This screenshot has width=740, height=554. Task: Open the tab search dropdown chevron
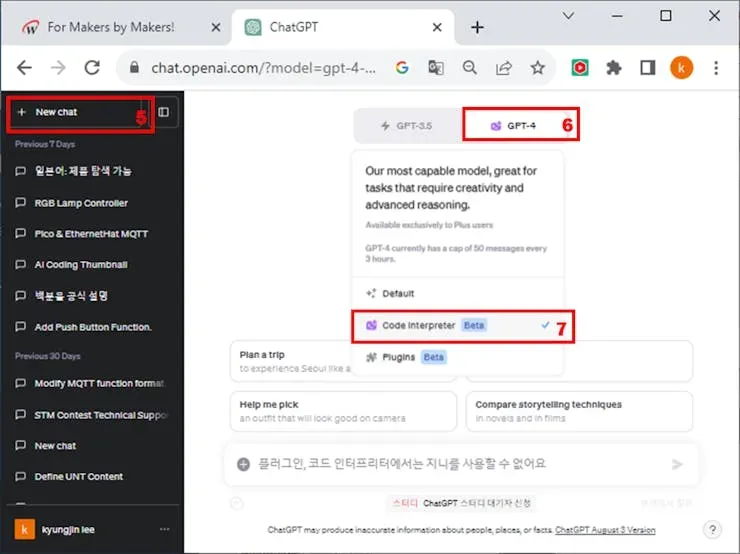coord(568,16)
